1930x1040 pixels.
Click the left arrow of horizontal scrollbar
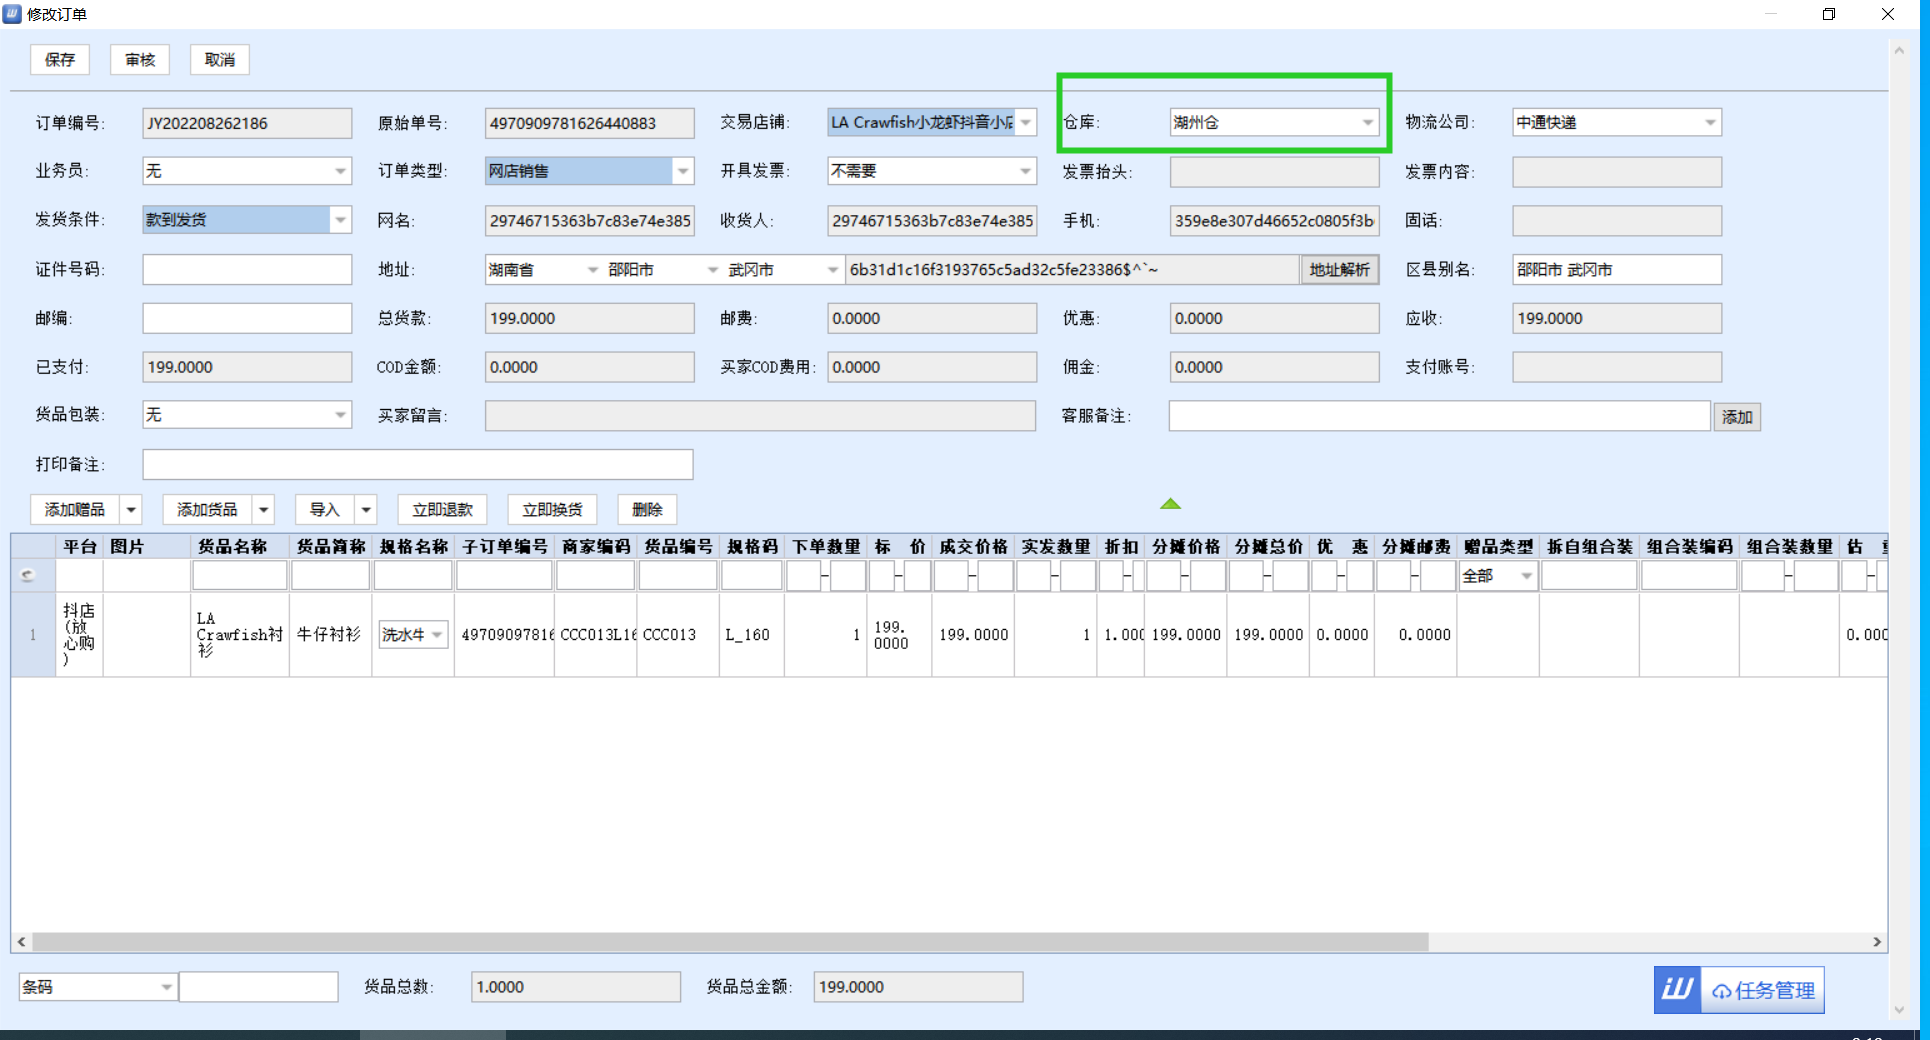[x=22, y=942]
